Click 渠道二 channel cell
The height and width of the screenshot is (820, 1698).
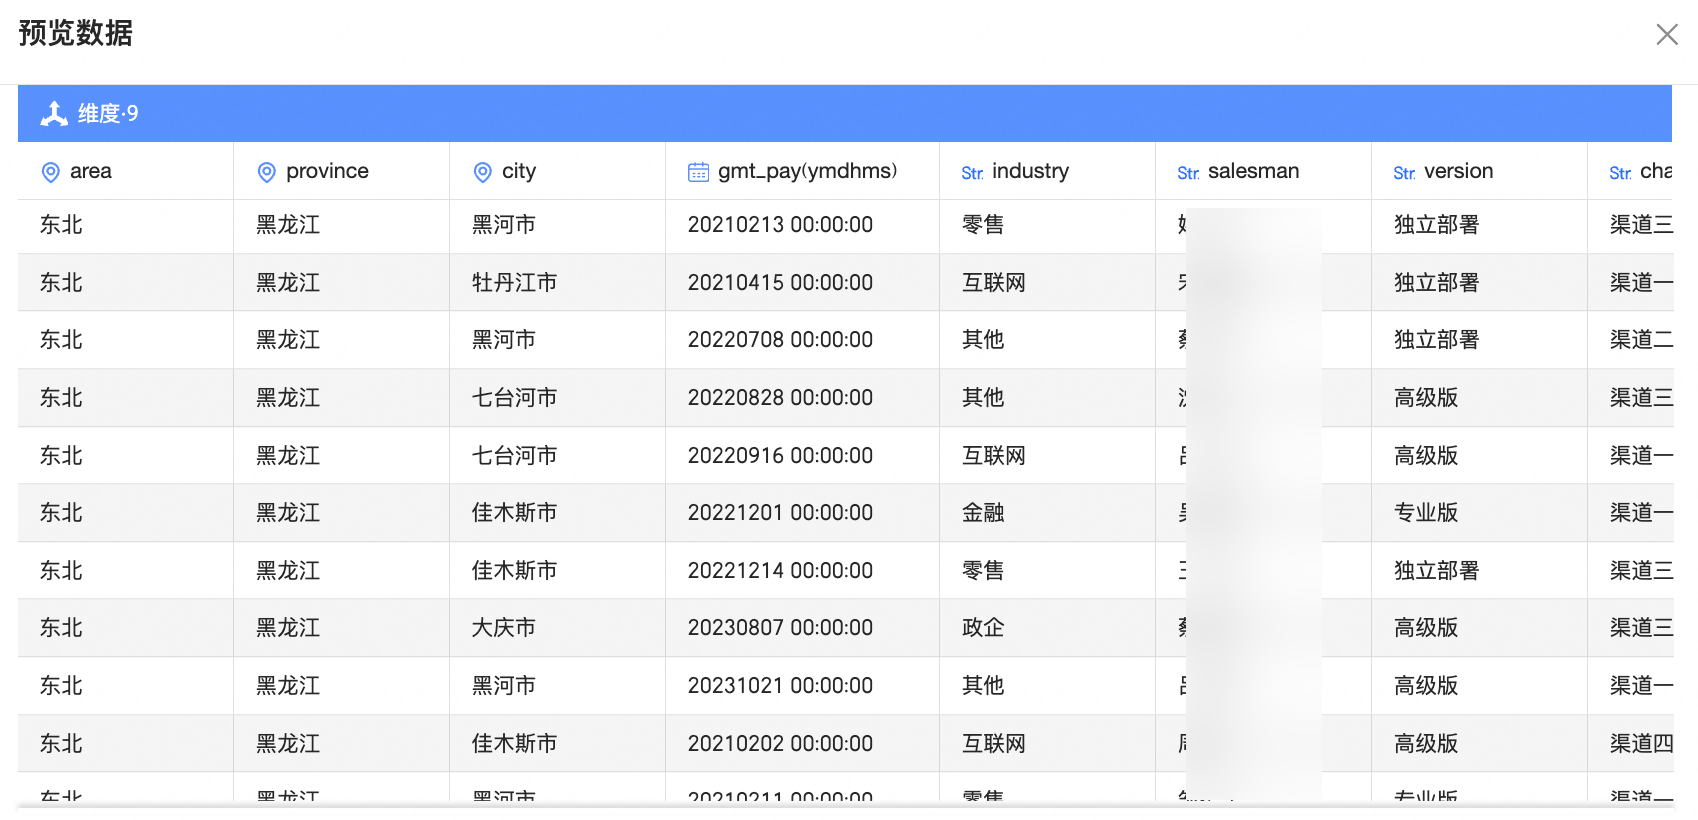tap(1641, 340)
